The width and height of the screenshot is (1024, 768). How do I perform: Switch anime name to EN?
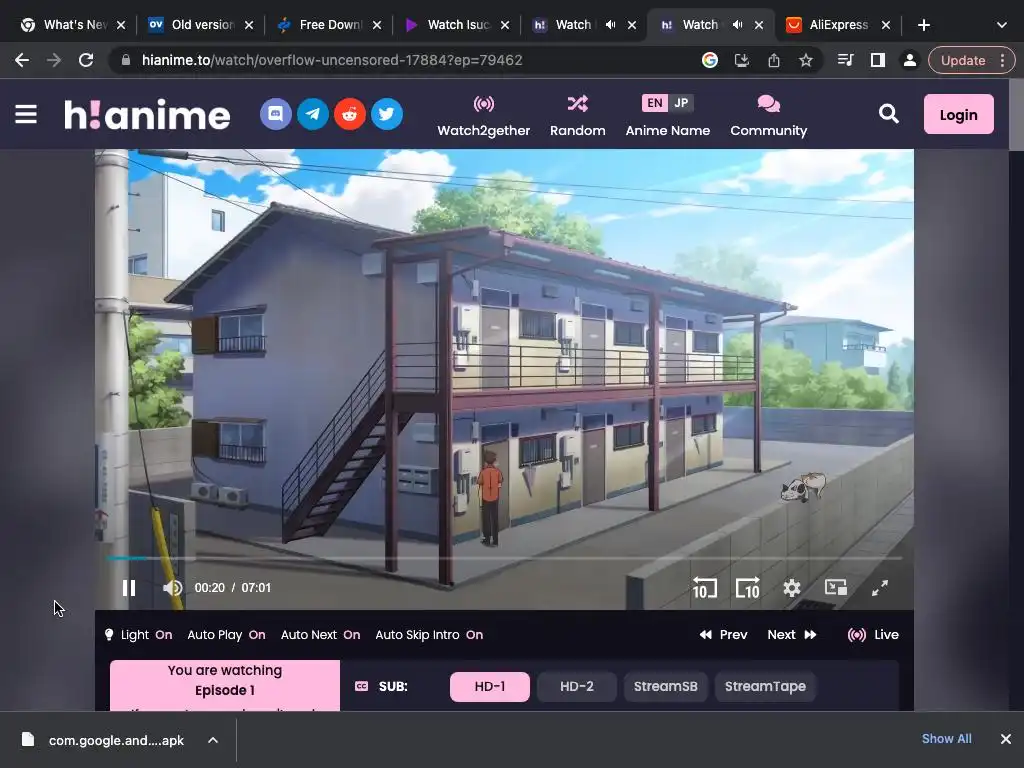tap(654, 103)
